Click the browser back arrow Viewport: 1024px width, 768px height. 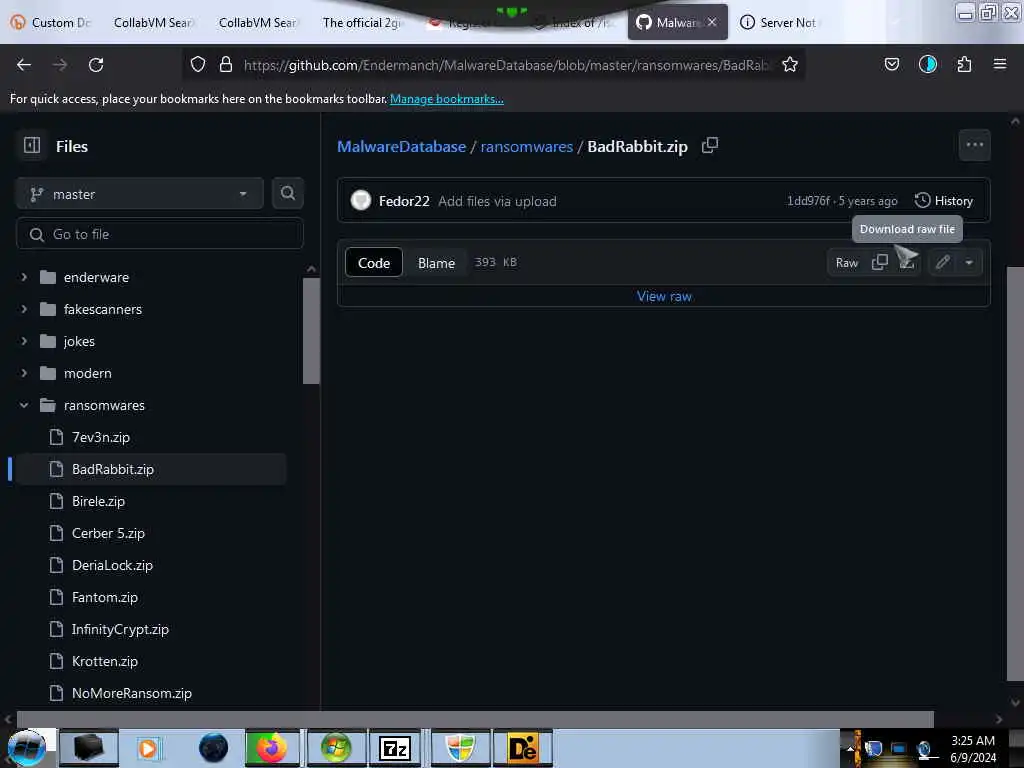24,65
